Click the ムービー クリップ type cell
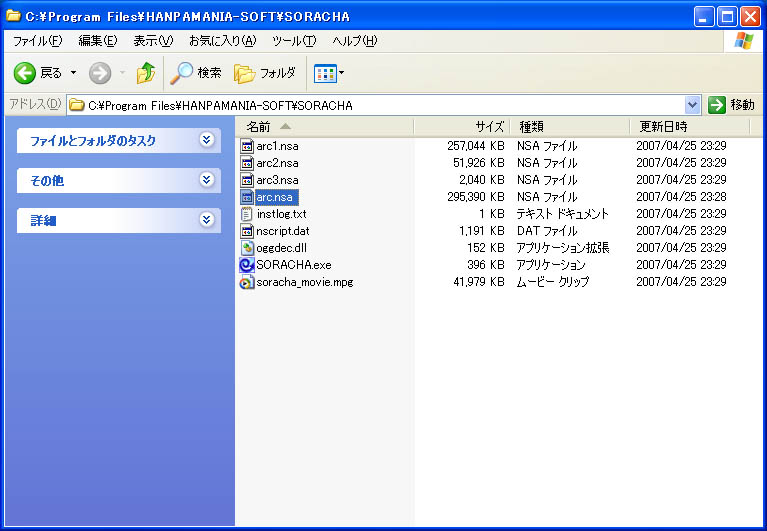 click(x=553, y=282)
